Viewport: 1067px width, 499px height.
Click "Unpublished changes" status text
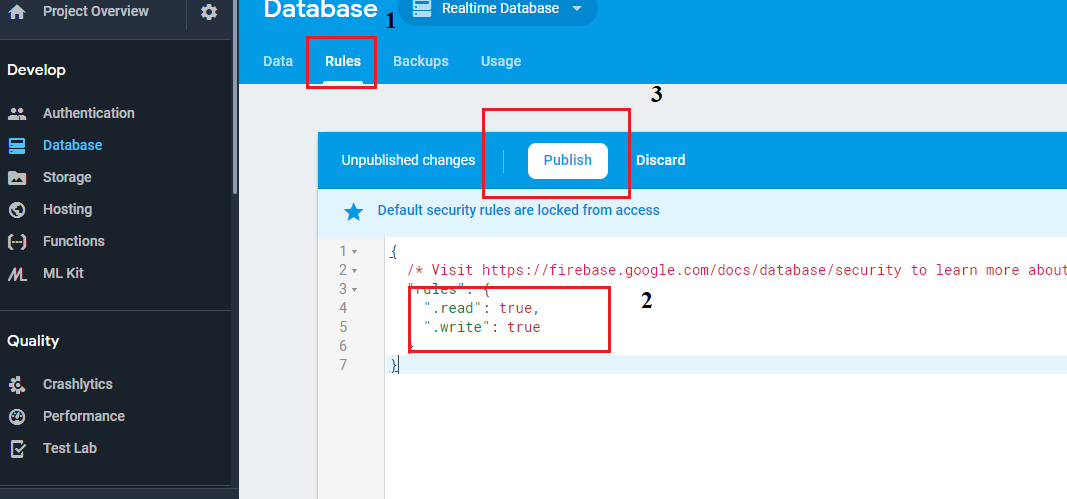[408, 161]
